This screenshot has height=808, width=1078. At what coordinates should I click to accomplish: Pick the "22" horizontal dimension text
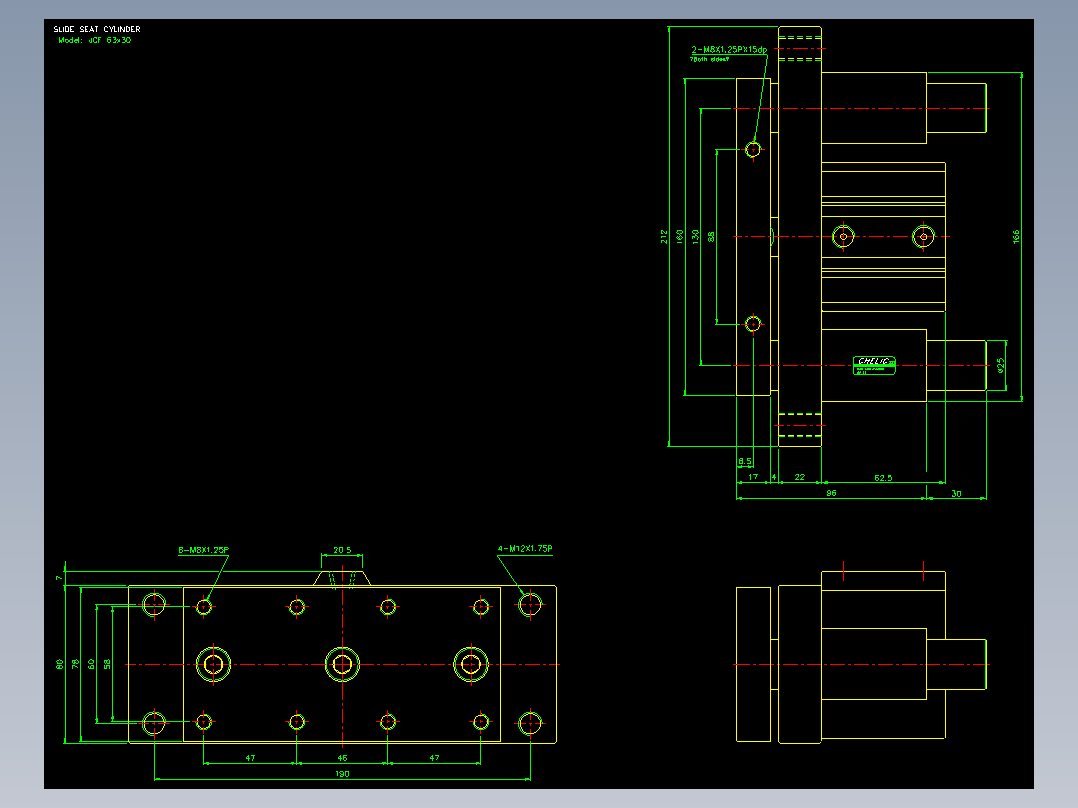[x=800, y=477]
